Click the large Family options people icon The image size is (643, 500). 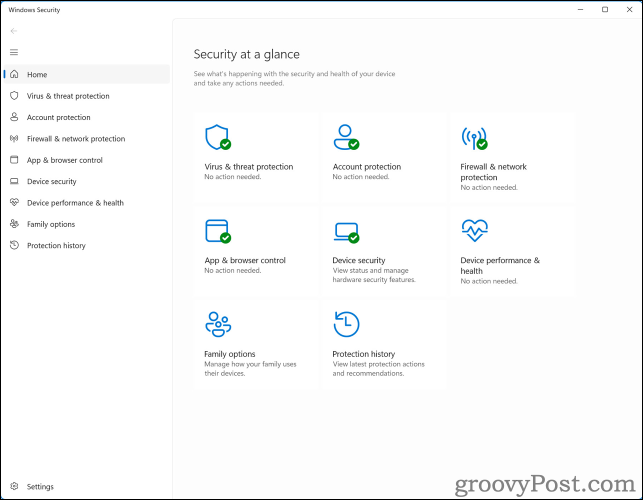pyautogui.click(x=218, y=324)
